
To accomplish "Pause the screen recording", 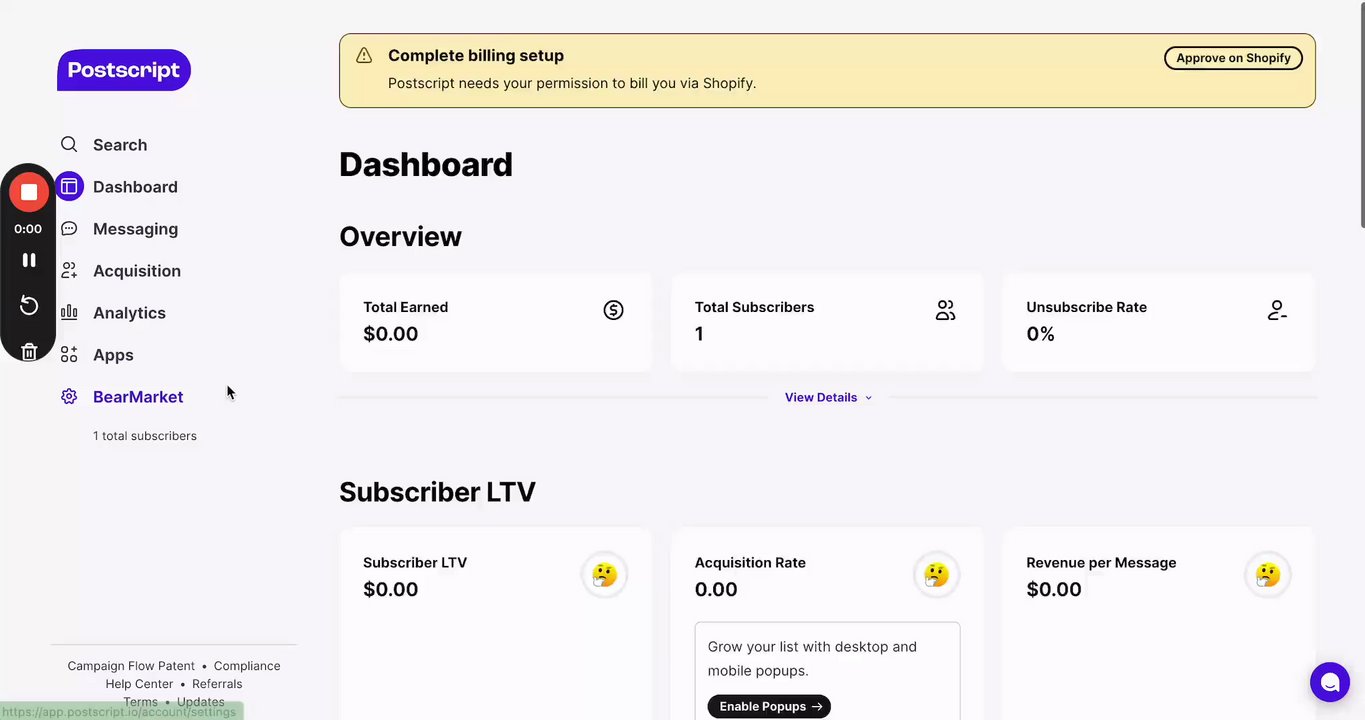I will click(x=29, y=260).
